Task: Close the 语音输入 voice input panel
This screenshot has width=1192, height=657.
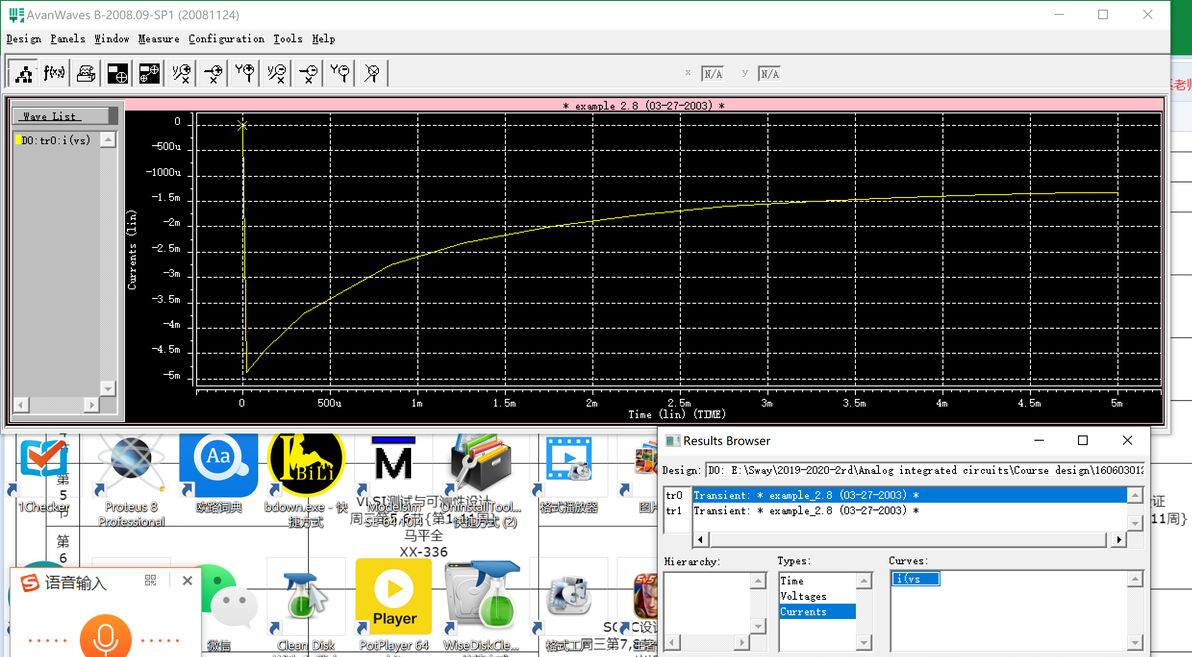Action: tap(187, 581)
